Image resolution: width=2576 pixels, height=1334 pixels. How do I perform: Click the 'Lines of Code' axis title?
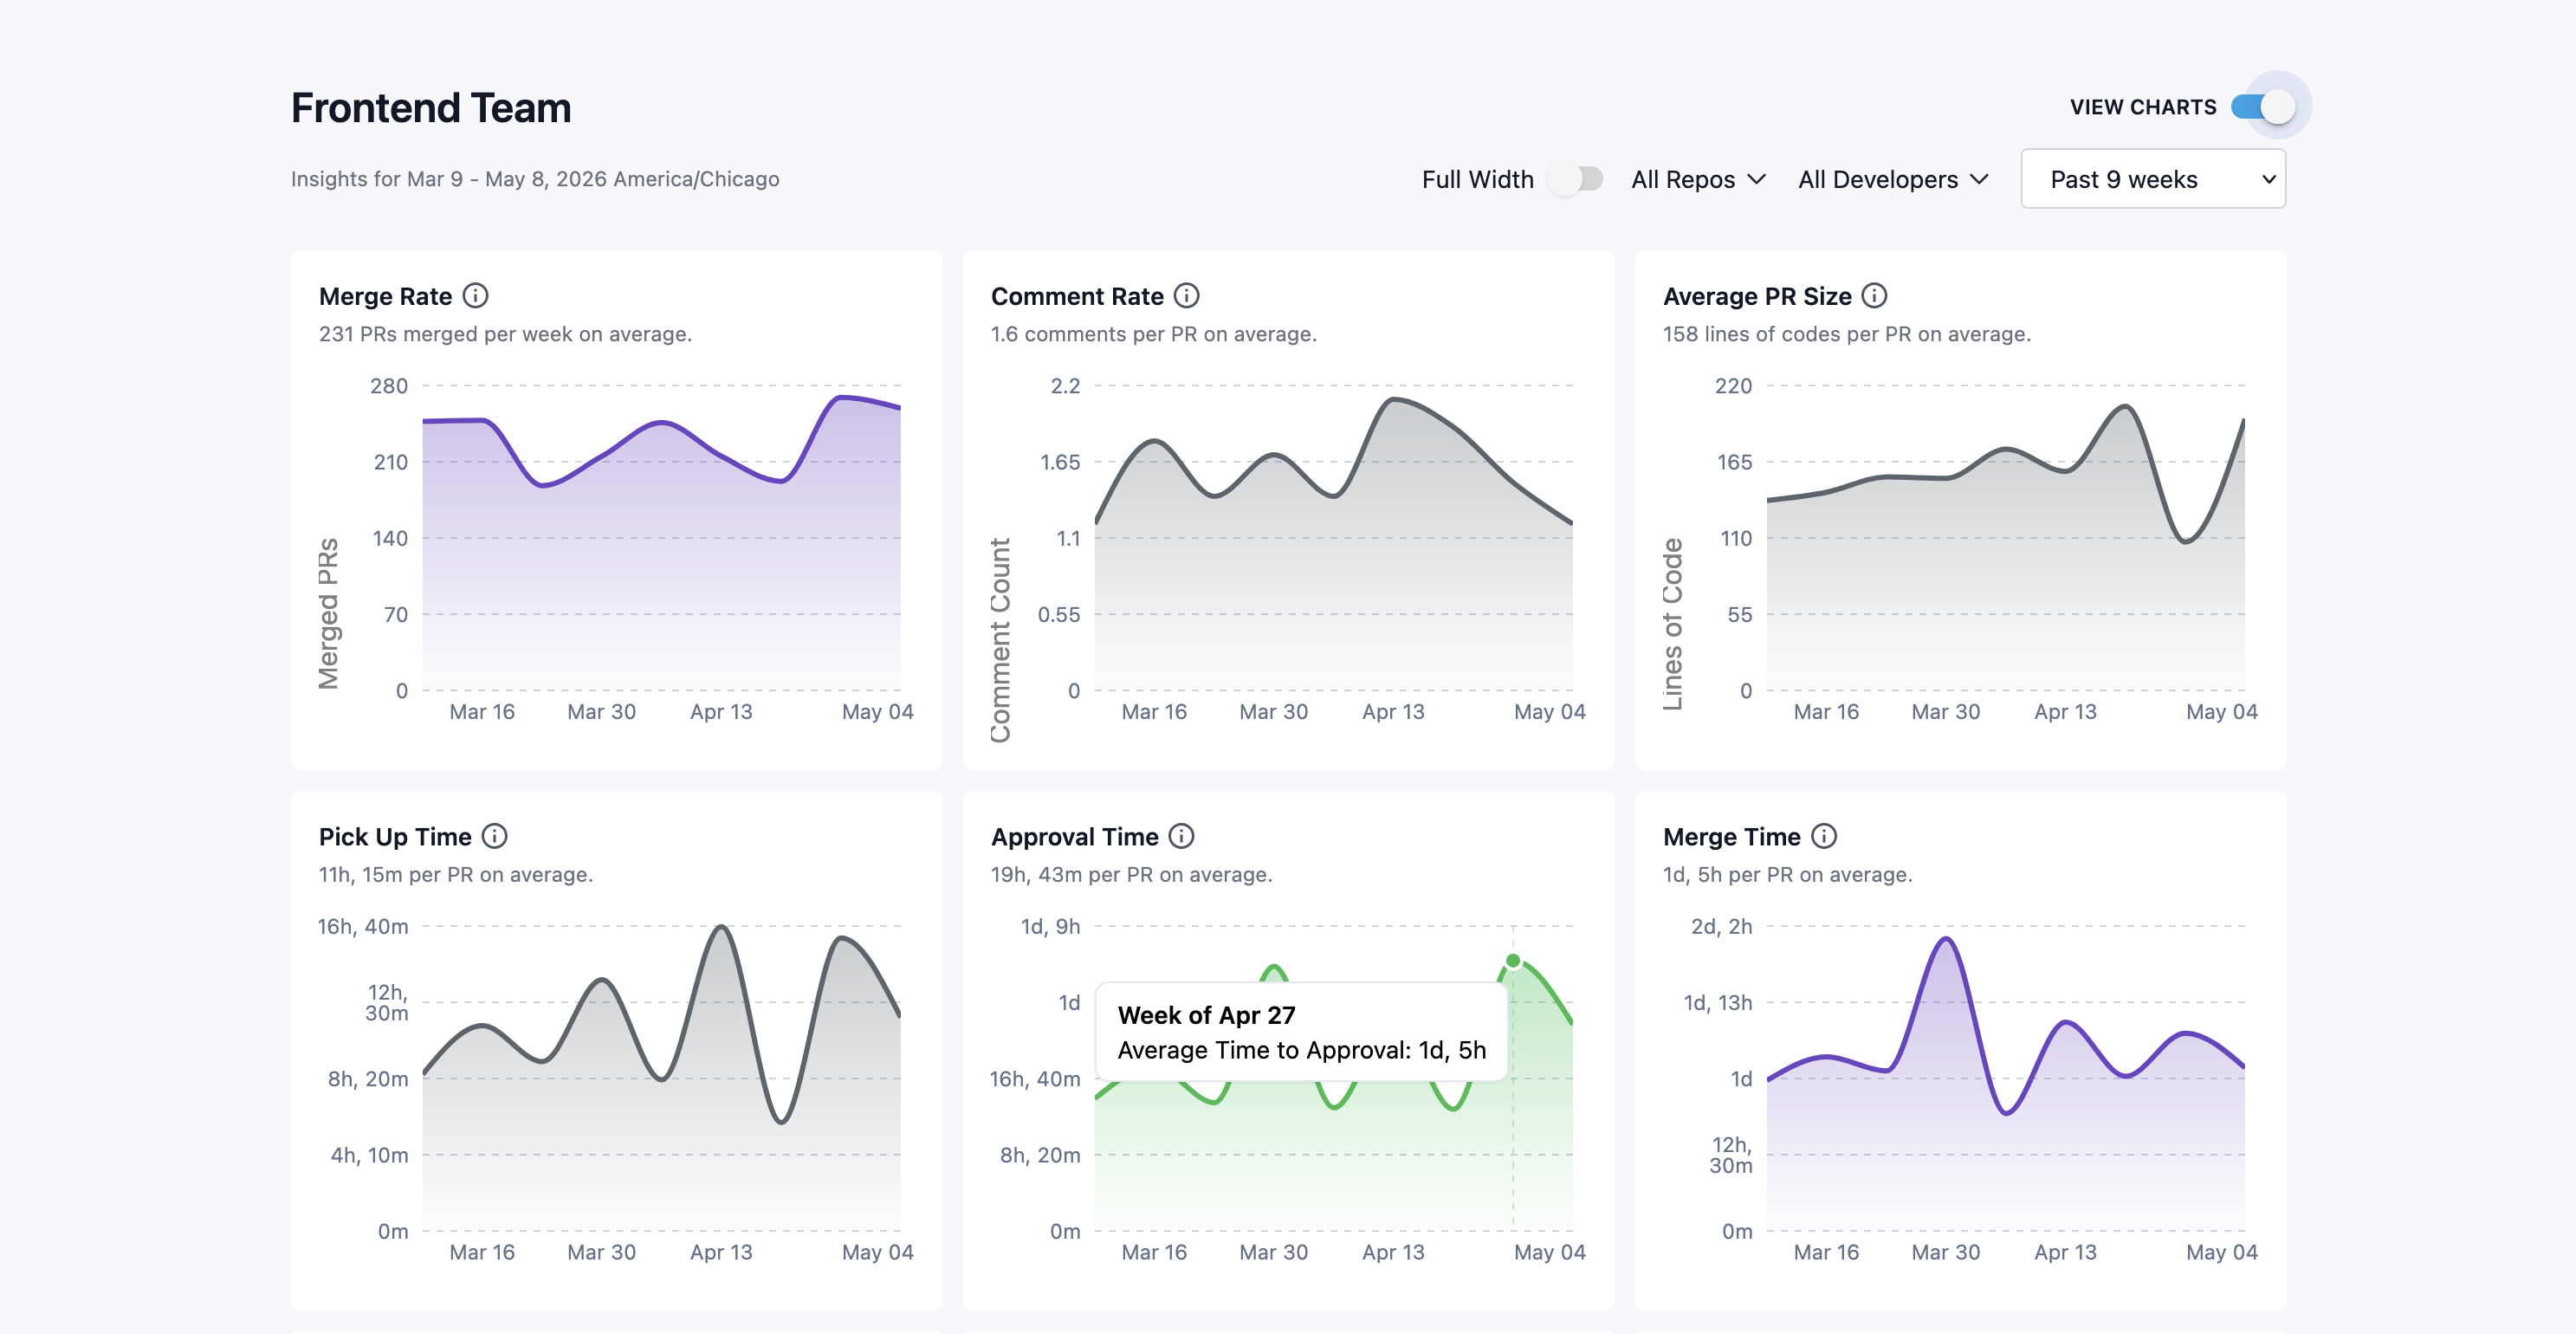tap(1672, 624)
